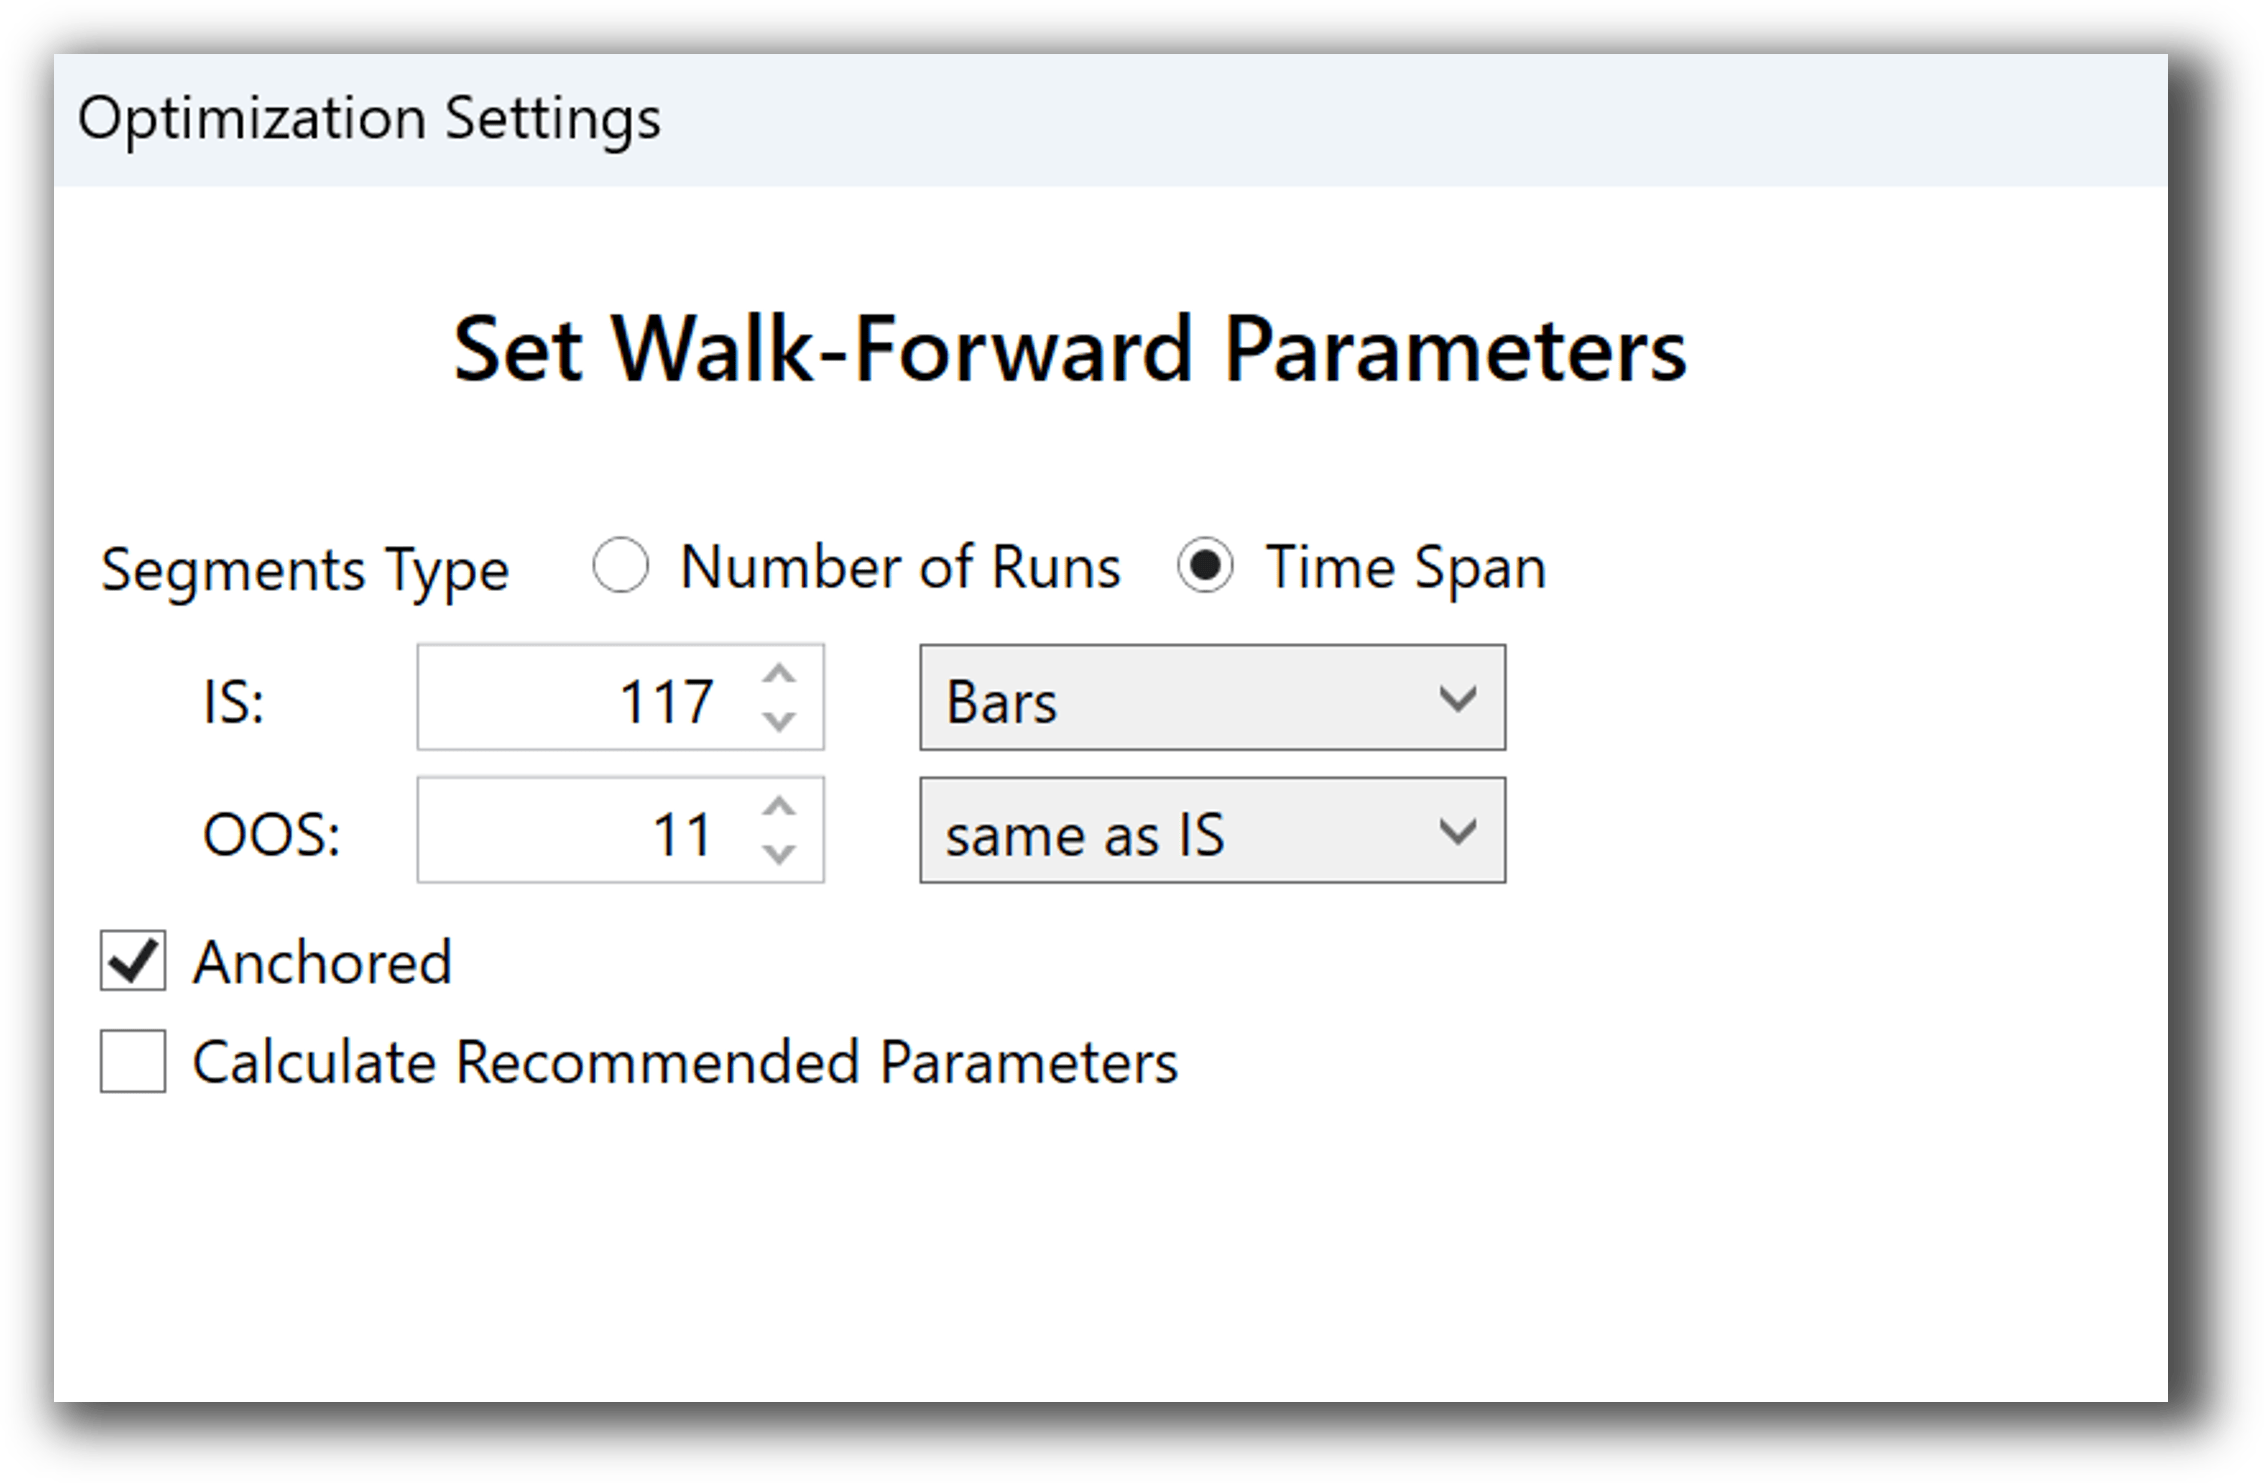Decrement the OOS value using down arrow
Image resolution: width=2264 pixels, height=1483 pixels.
pyautogui.click(x=779, y=853)
